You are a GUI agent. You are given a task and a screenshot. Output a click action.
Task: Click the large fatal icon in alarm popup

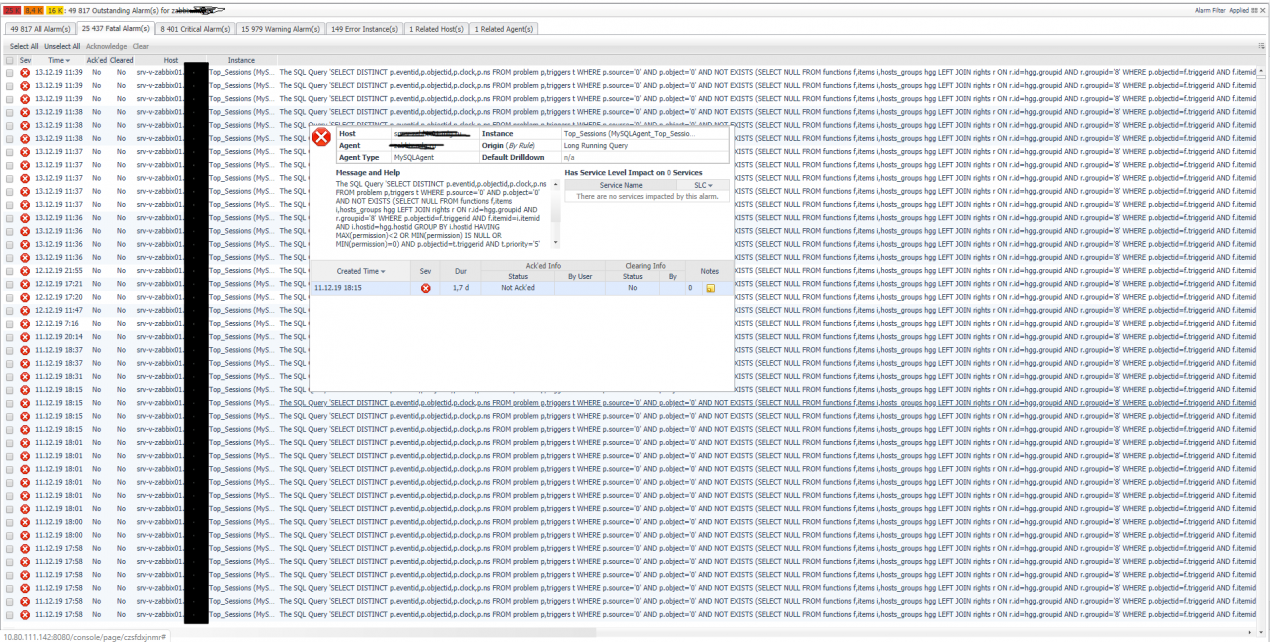tap(321, 137)
